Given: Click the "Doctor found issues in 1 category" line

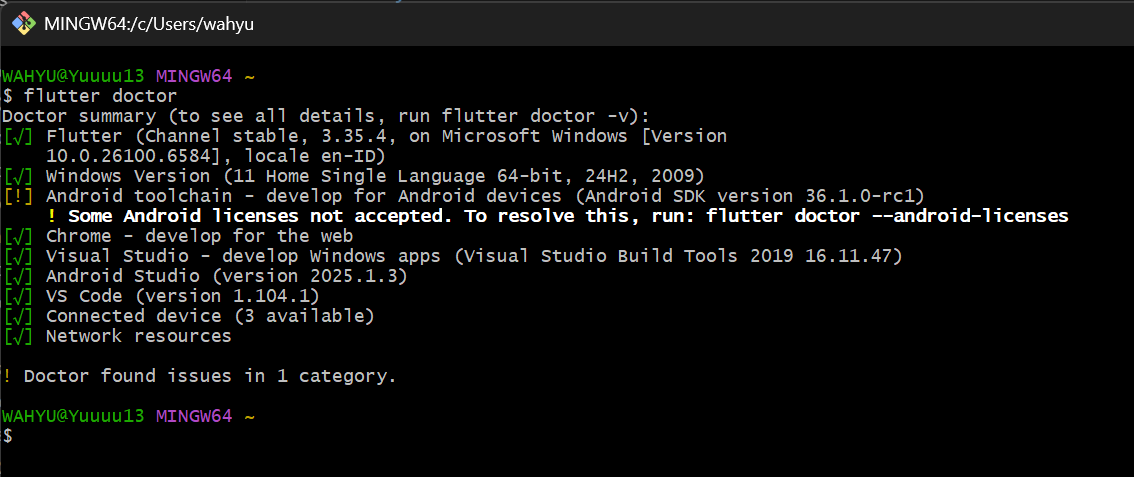Looking at the screenshot, I should (x=210, y=376).
